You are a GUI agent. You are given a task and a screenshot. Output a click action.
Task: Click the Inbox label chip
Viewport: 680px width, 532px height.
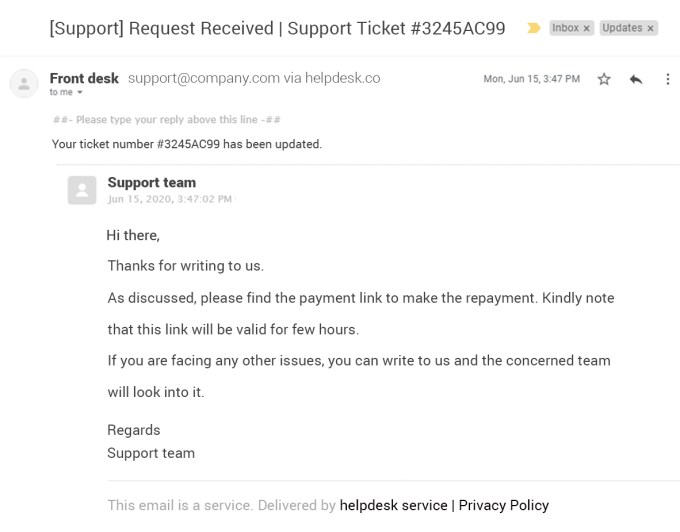[x=571, y=28]
